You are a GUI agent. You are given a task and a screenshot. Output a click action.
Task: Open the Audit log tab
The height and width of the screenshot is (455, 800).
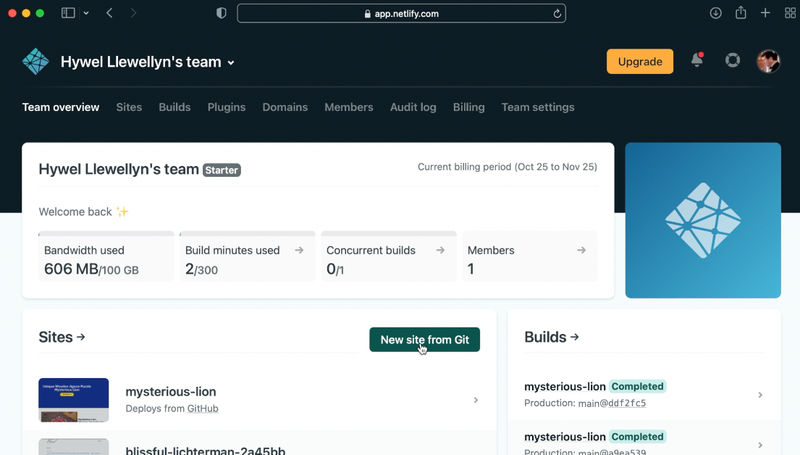(x=413, y=107)
